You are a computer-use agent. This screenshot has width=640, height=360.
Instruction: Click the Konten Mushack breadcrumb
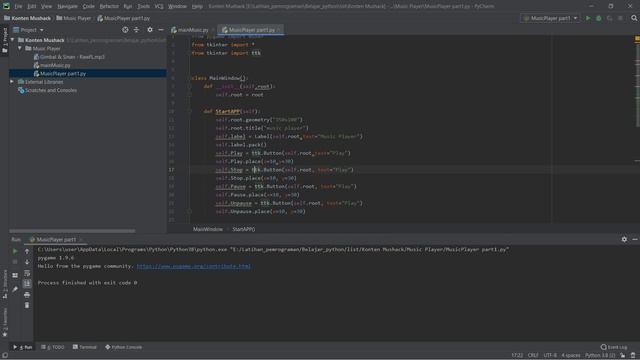click(27, 18)
